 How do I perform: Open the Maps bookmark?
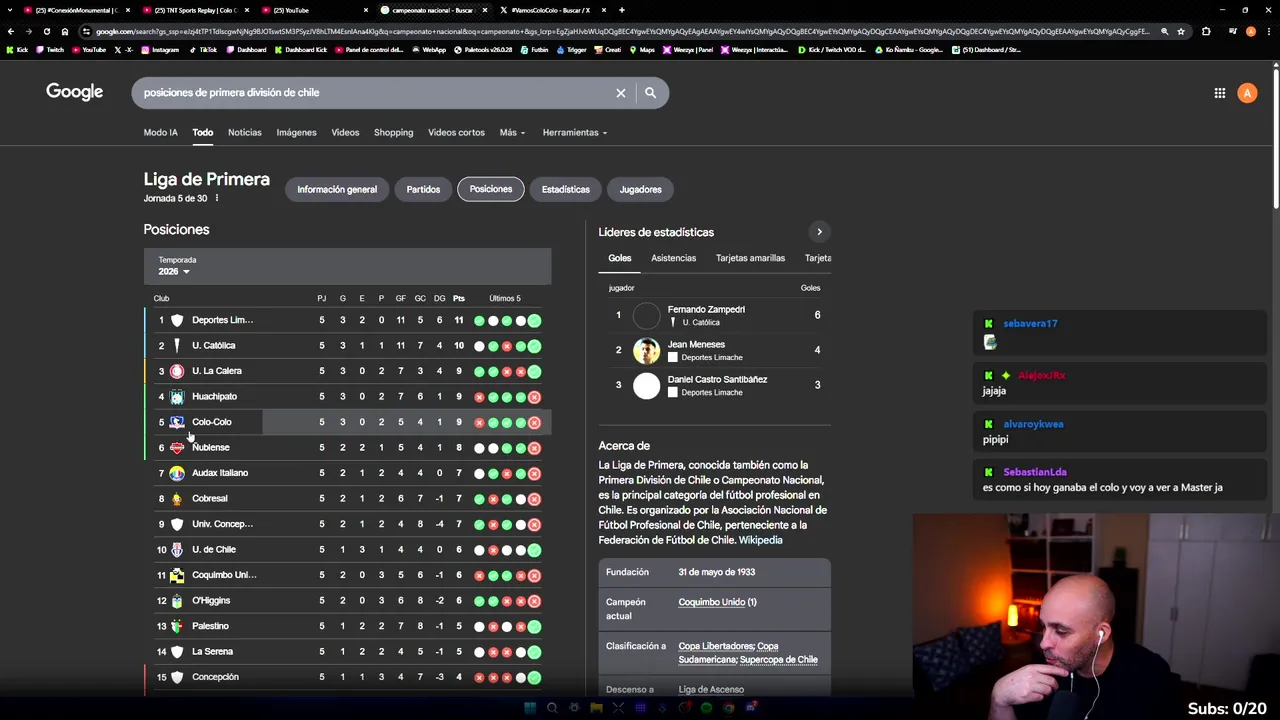pyautogui.click(x=642, y=49)
